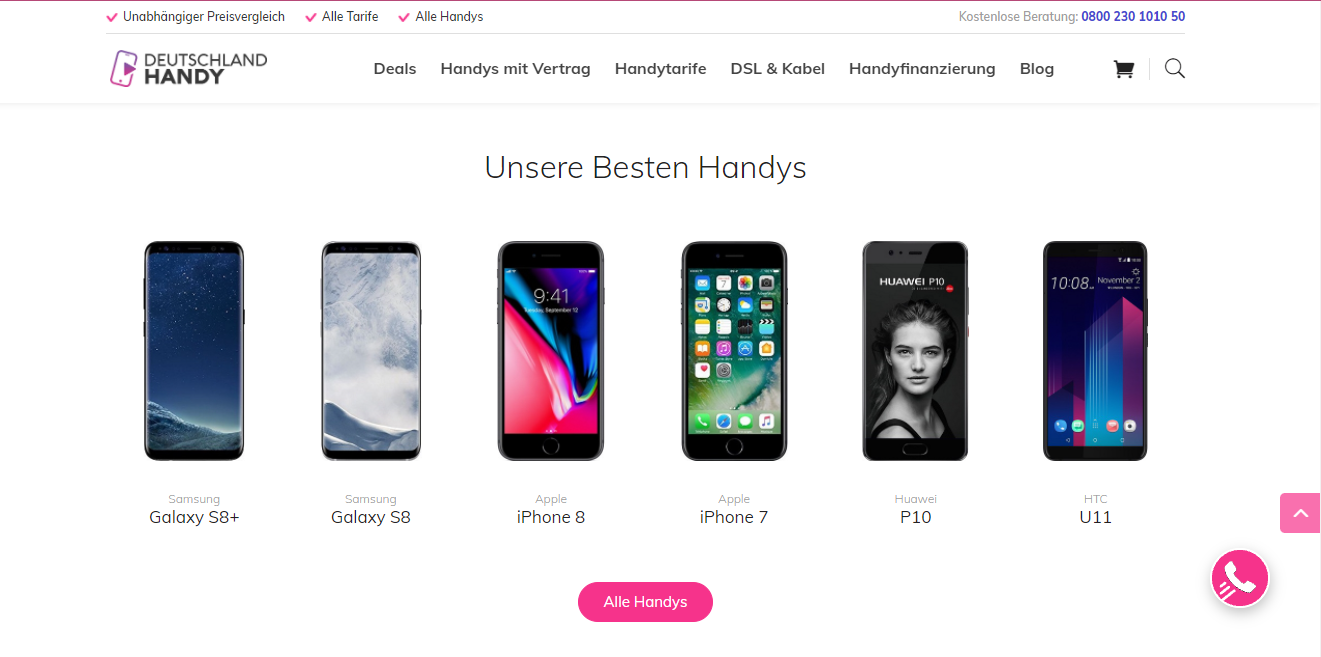Open the shopping cart icon
The height and width of the screenshot is (657, 1321).
(x=1124, y=69)
